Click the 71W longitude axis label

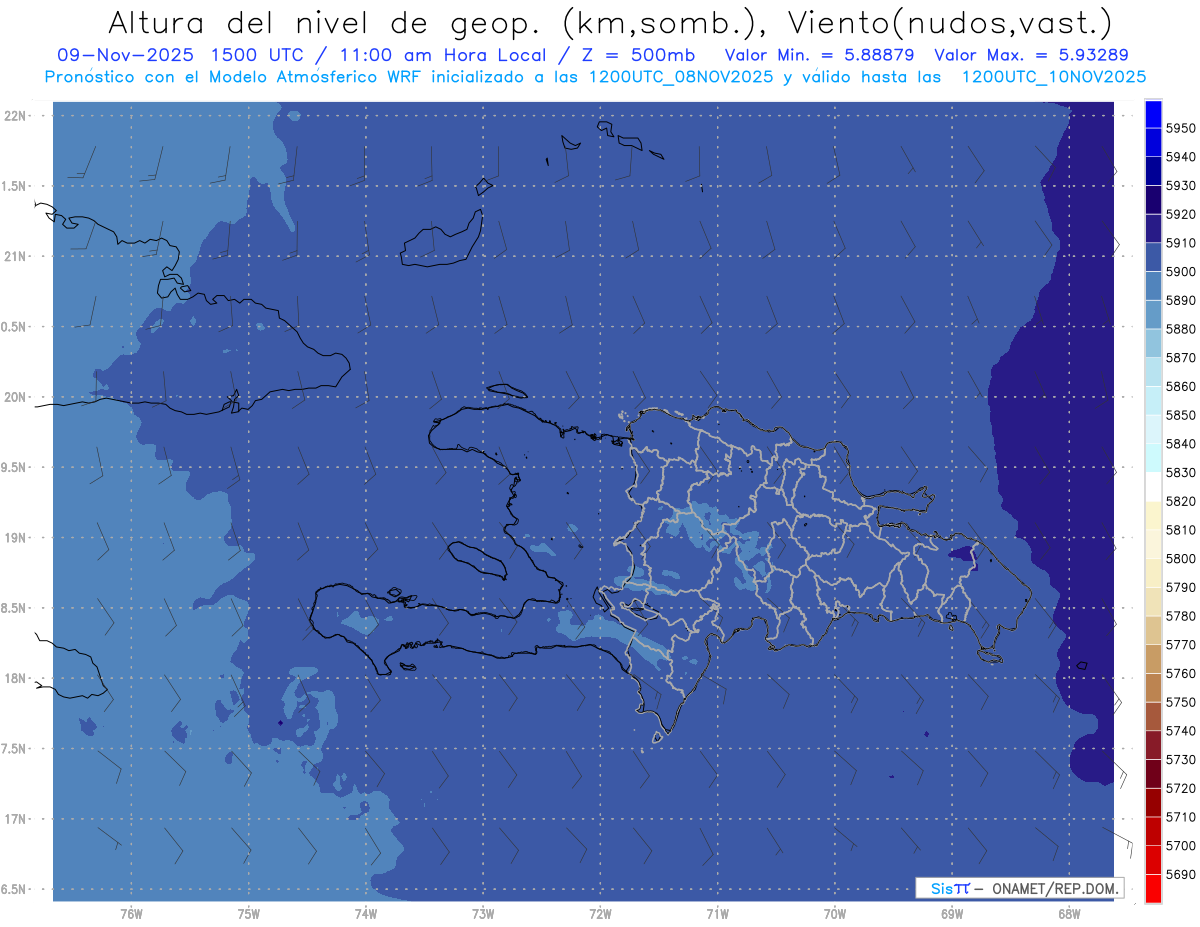(x=717, y=914)
